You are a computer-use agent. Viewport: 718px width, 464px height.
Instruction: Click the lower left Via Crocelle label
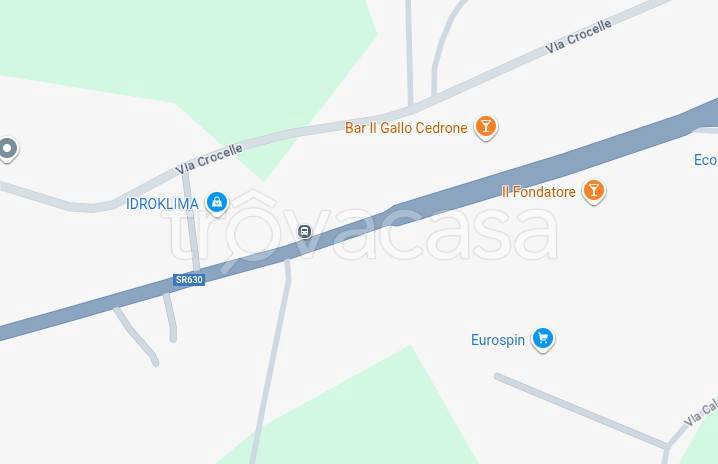click(209, 159)
